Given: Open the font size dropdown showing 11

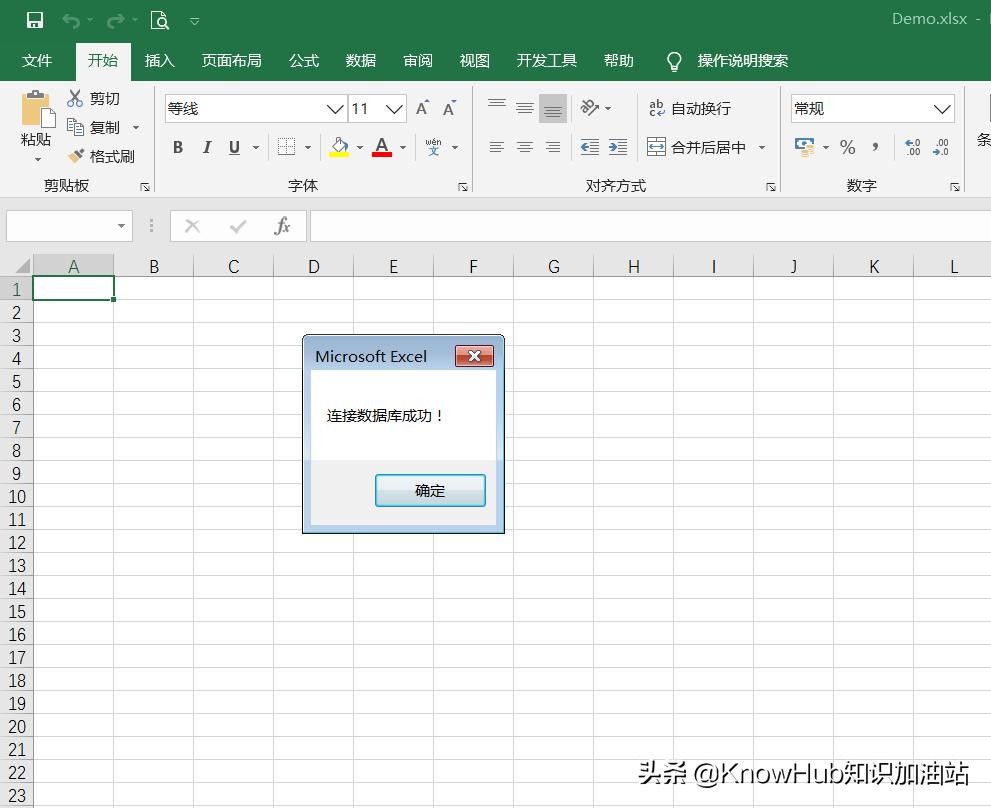Looking at the screenshot, I should click(x=394, y=108).
